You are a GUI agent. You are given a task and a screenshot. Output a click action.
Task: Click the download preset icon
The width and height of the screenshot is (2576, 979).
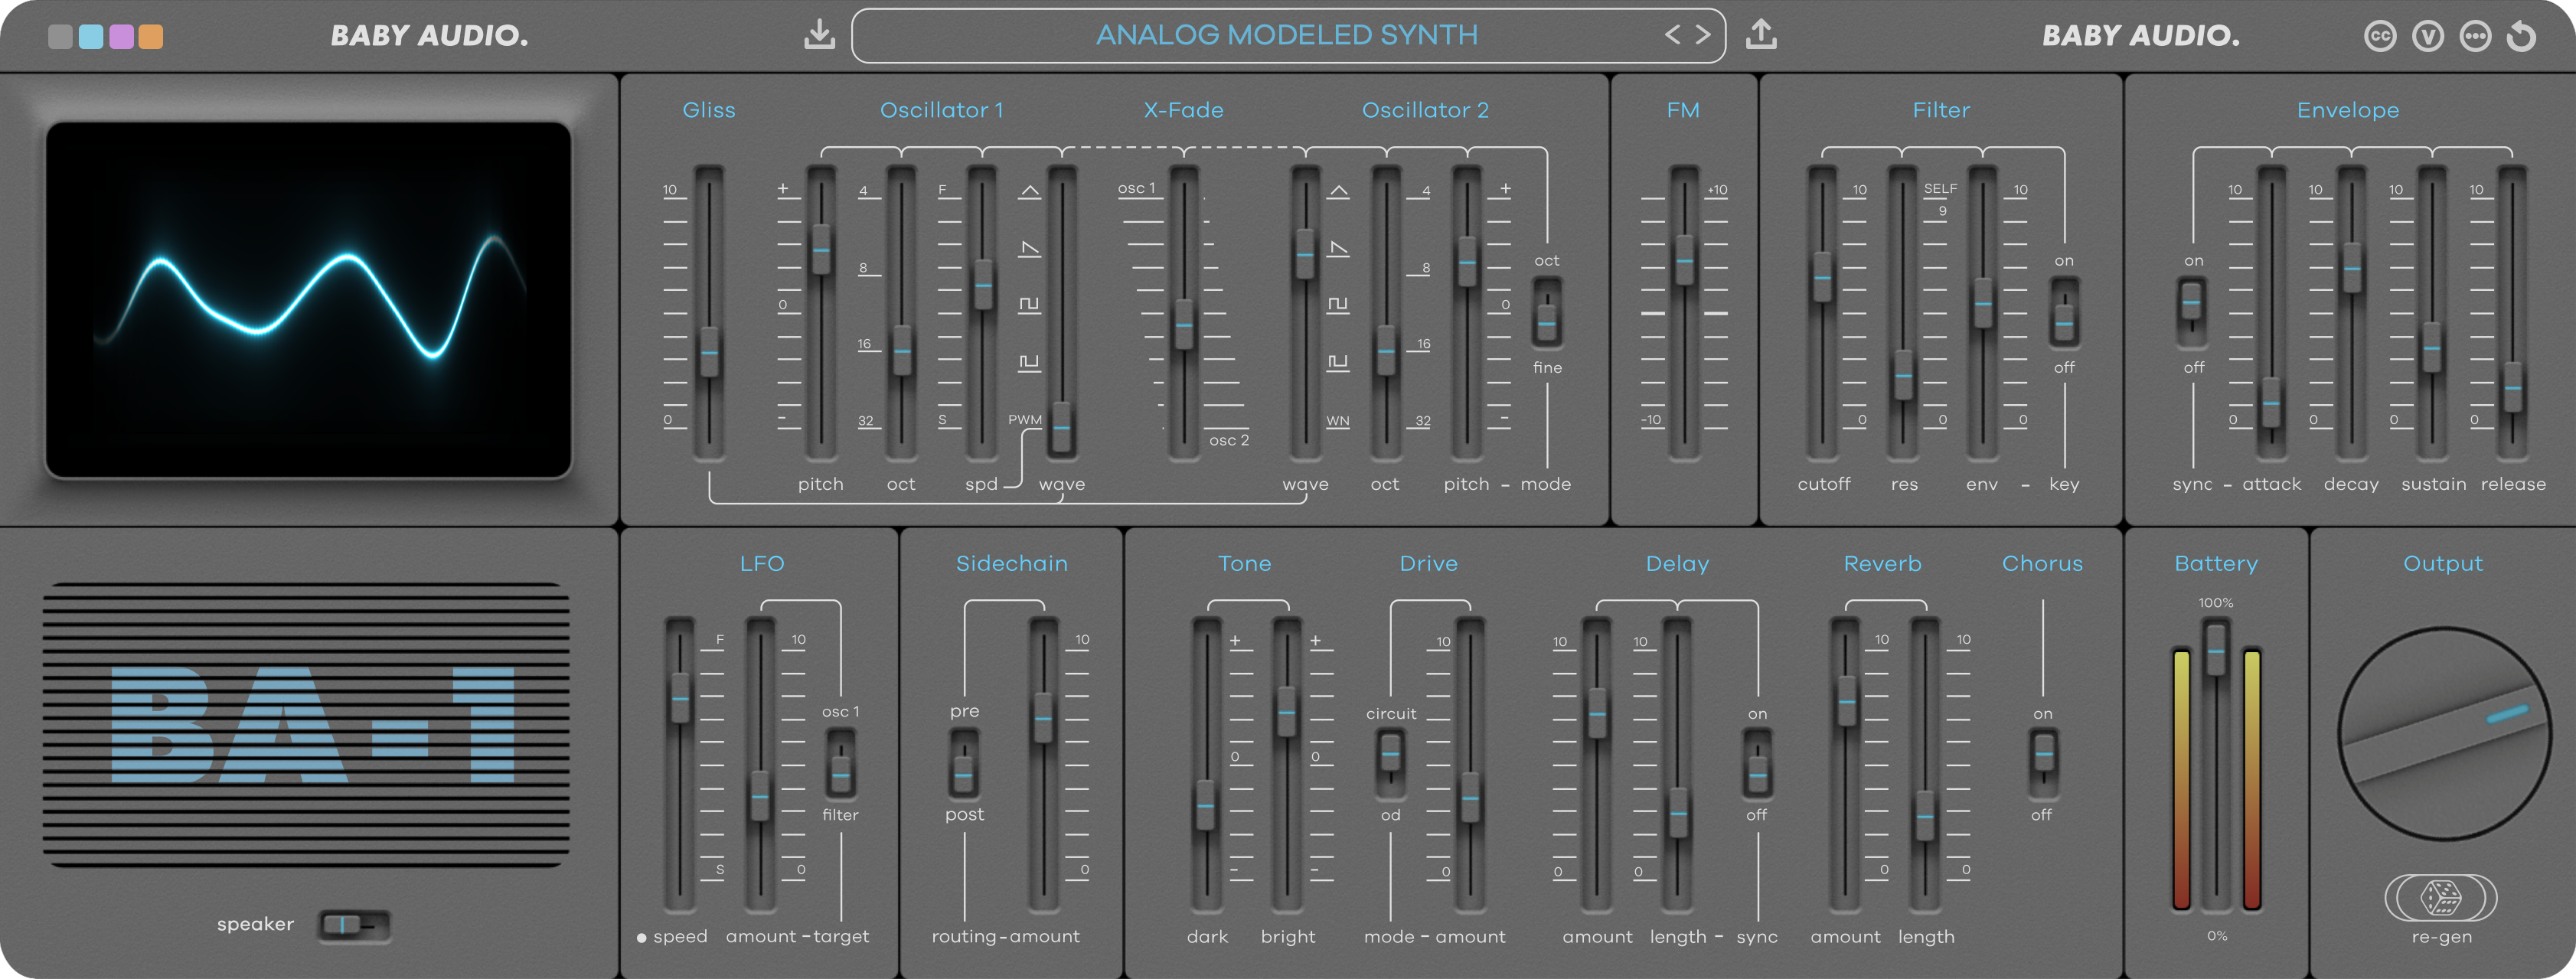[820, 33]
